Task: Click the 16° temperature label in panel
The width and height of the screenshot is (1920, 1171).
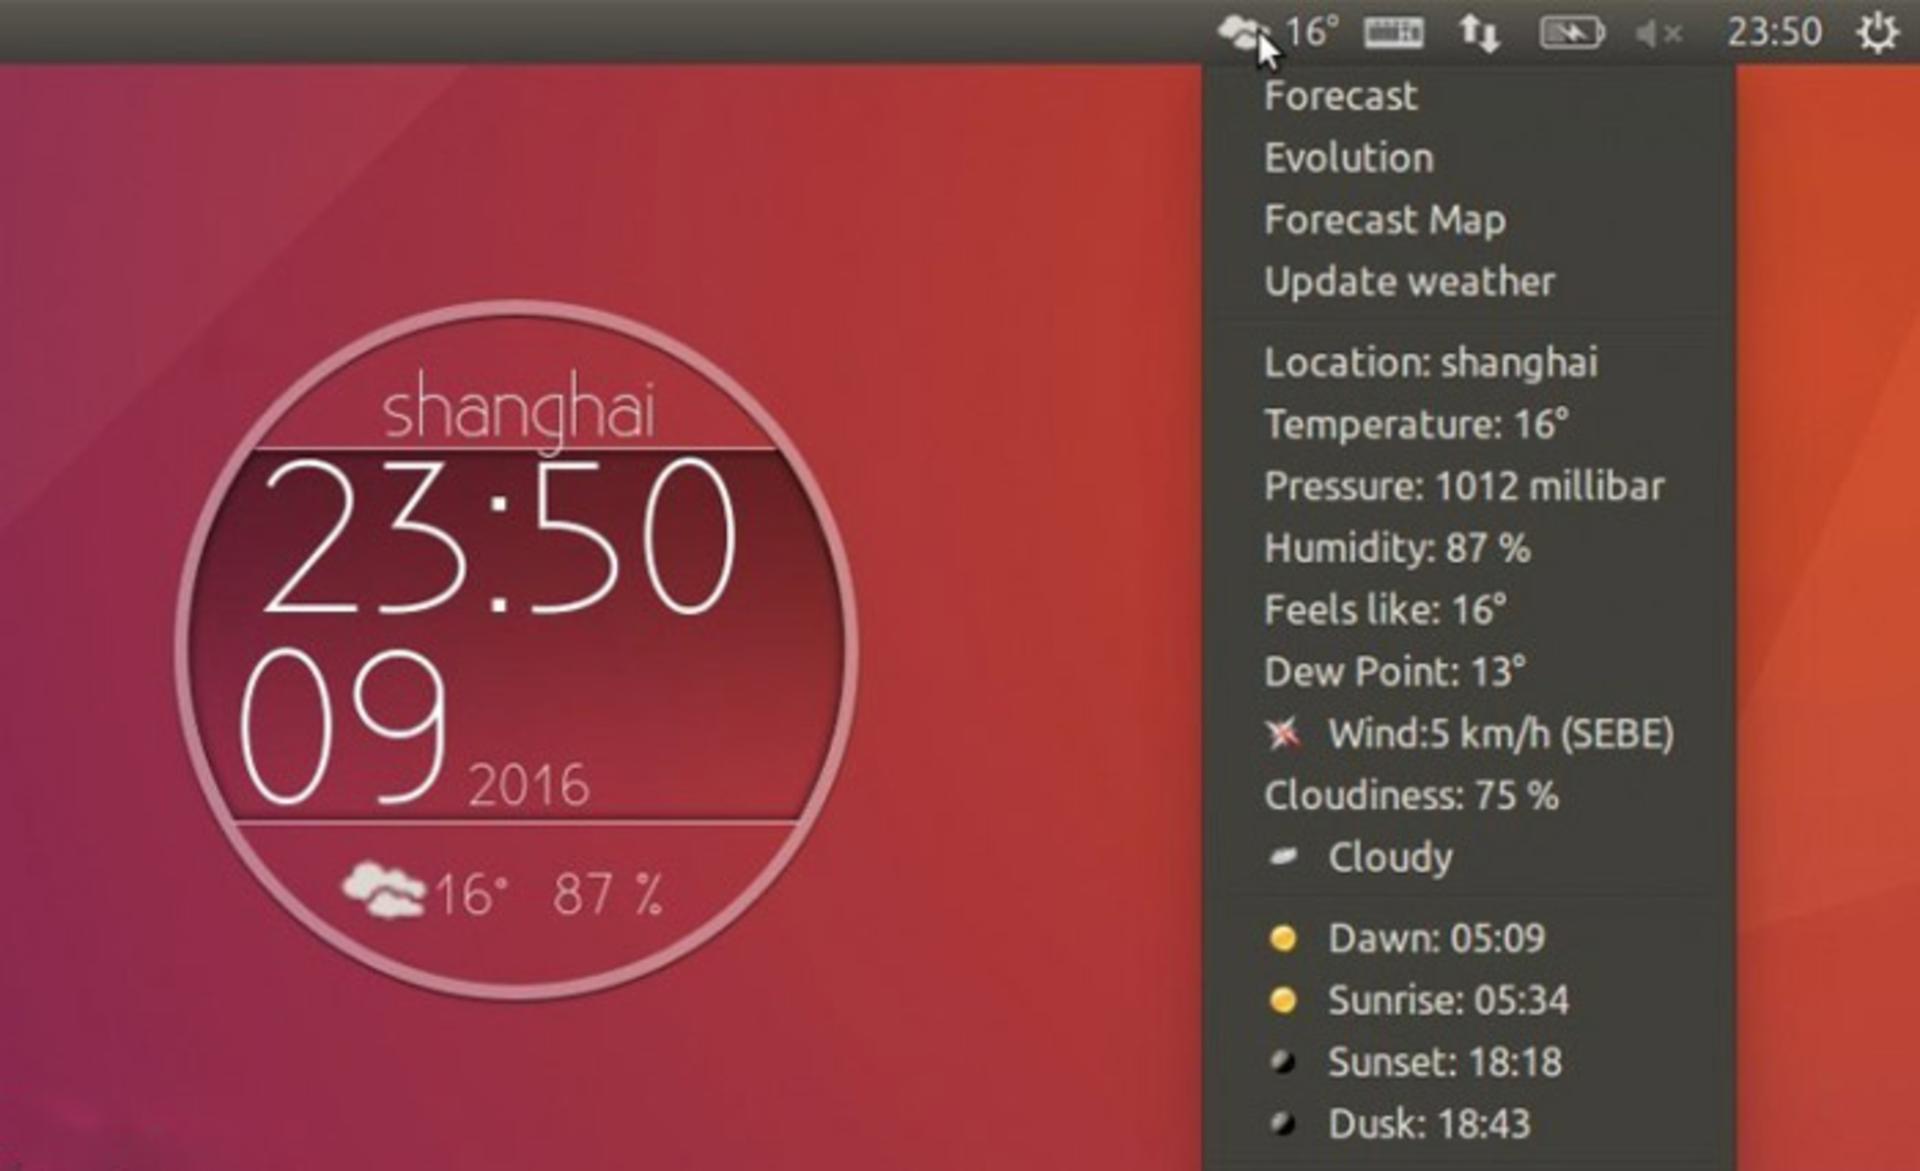Action: pos(1311,32)
